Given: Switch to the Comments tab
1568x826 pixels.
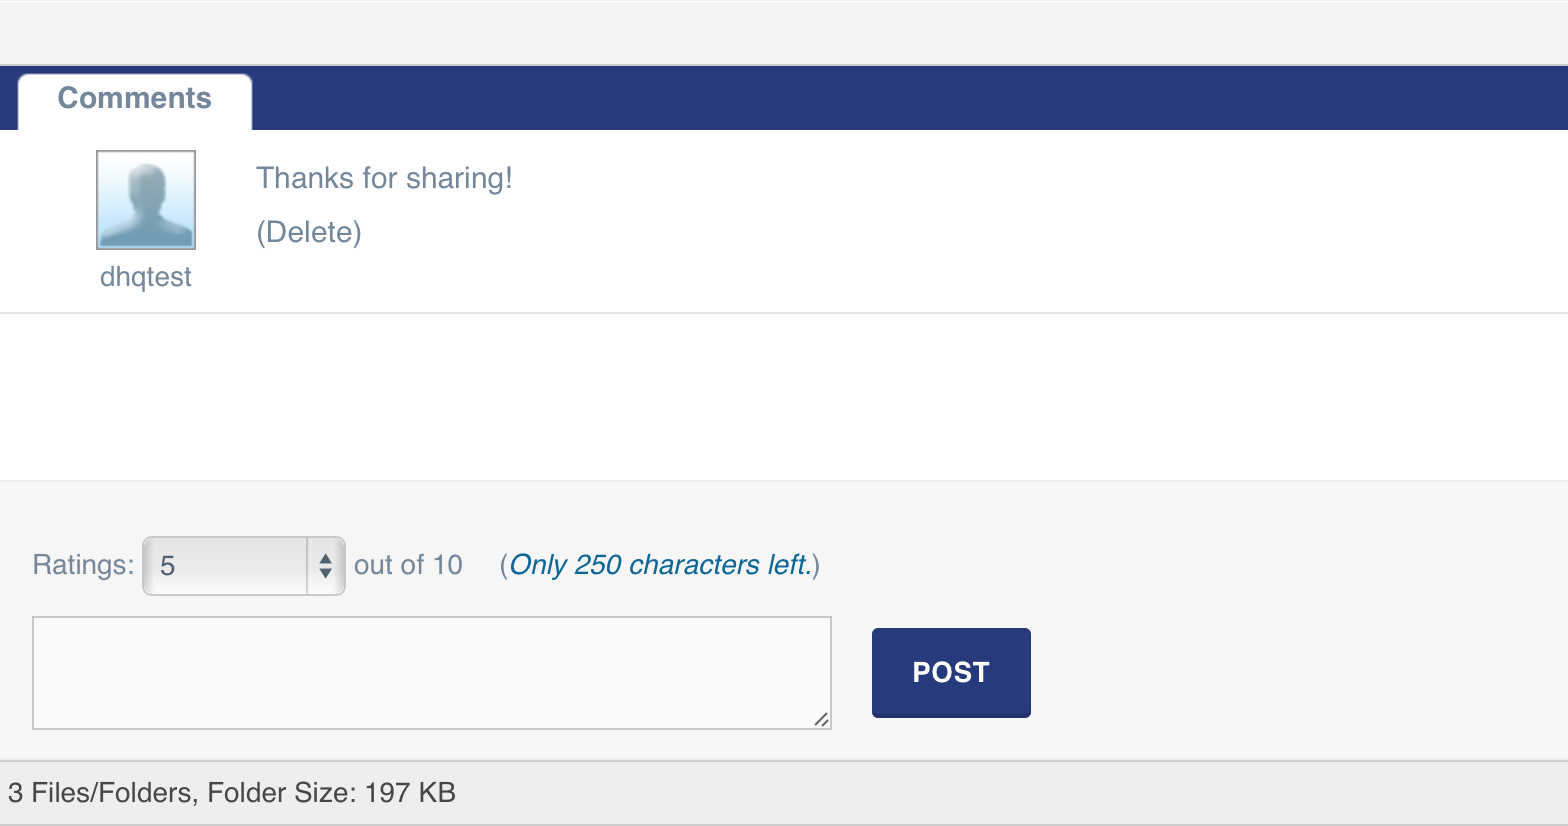Looking at the screenshot, I should pyautogui.click(x=135, y=98).
